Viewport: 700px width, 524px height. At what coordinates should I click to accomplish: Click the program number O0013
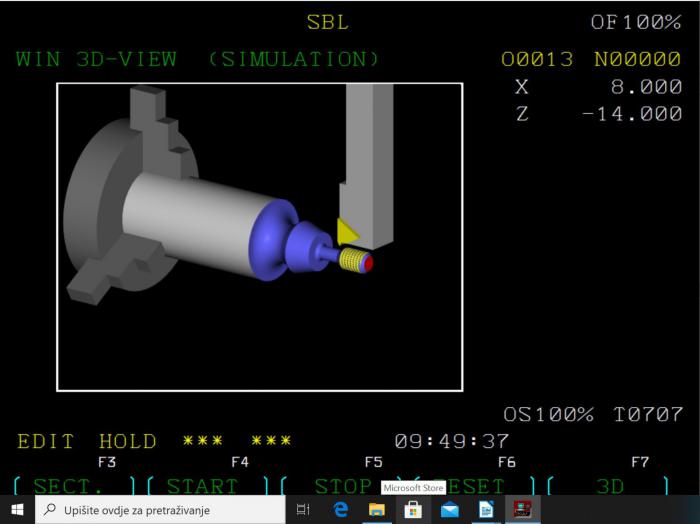(x=537, y=59)
